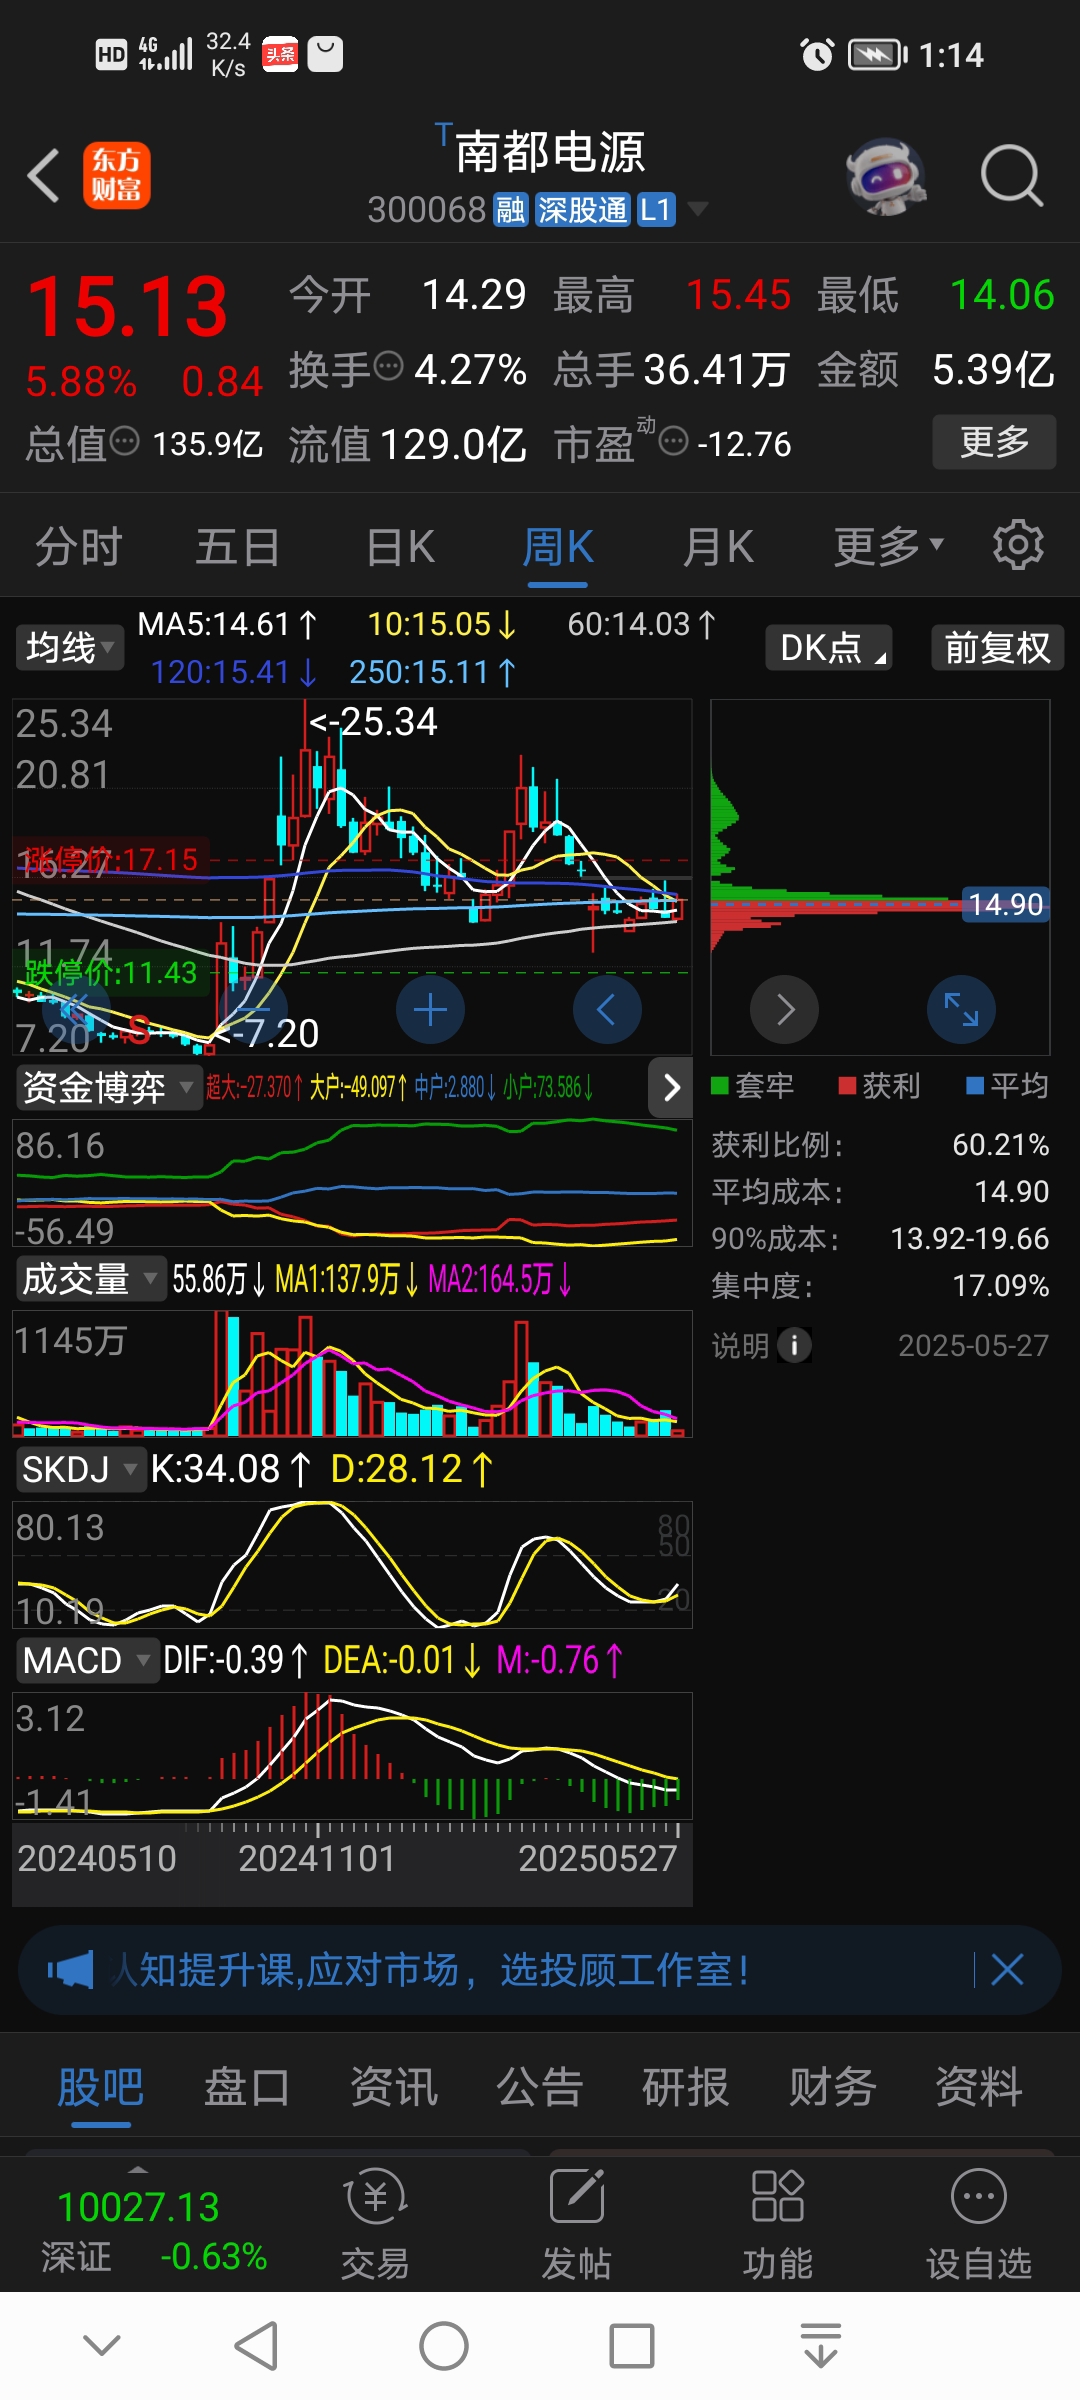This screenshot has width=1080, height=2400.
Task: Tap the 融 margin badge
Action: click(510, 209)
